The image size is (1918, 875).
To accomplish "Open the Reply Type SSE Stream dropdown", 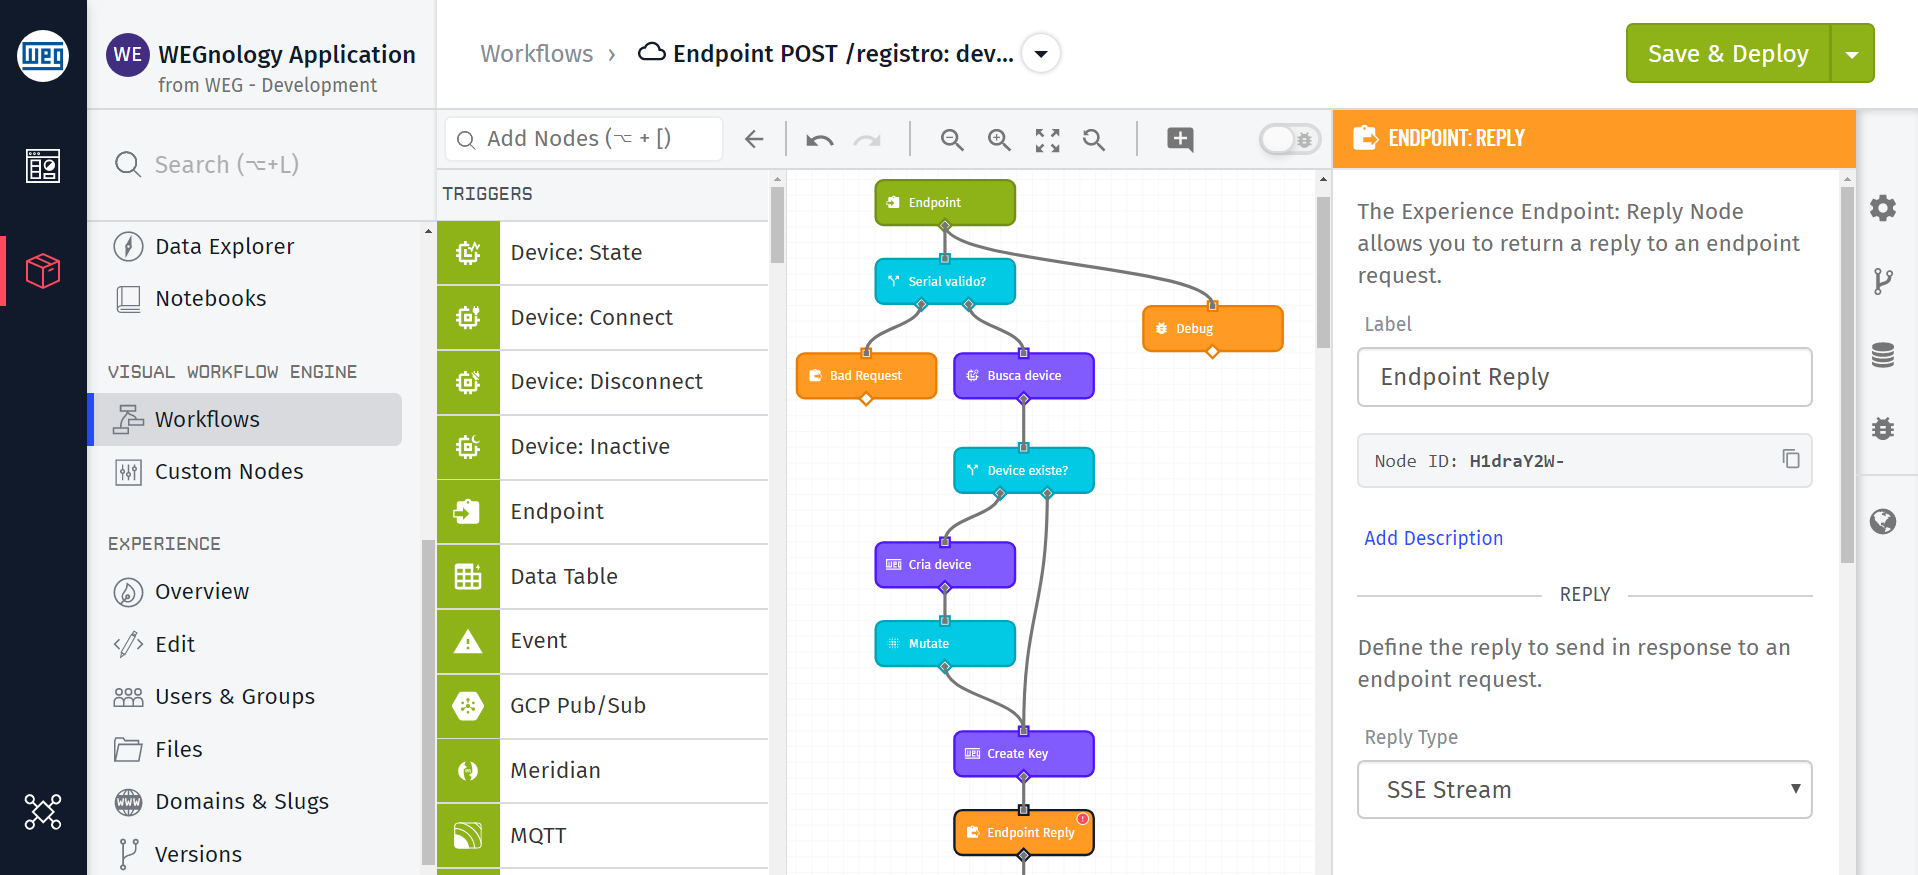I will [1584, 790].
